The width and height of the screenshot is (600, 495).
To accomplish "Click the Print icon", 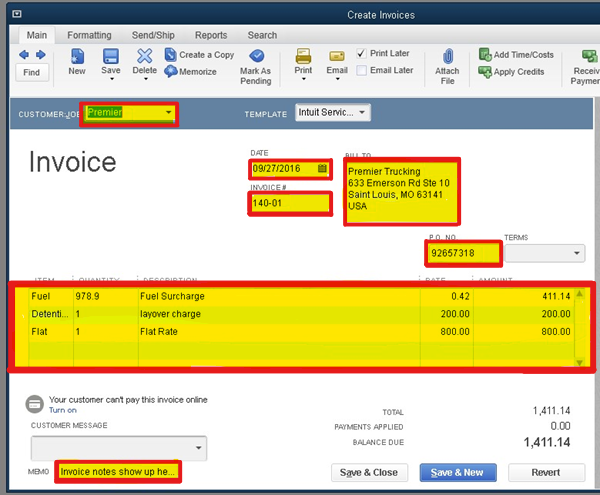I will click(303, 55).
